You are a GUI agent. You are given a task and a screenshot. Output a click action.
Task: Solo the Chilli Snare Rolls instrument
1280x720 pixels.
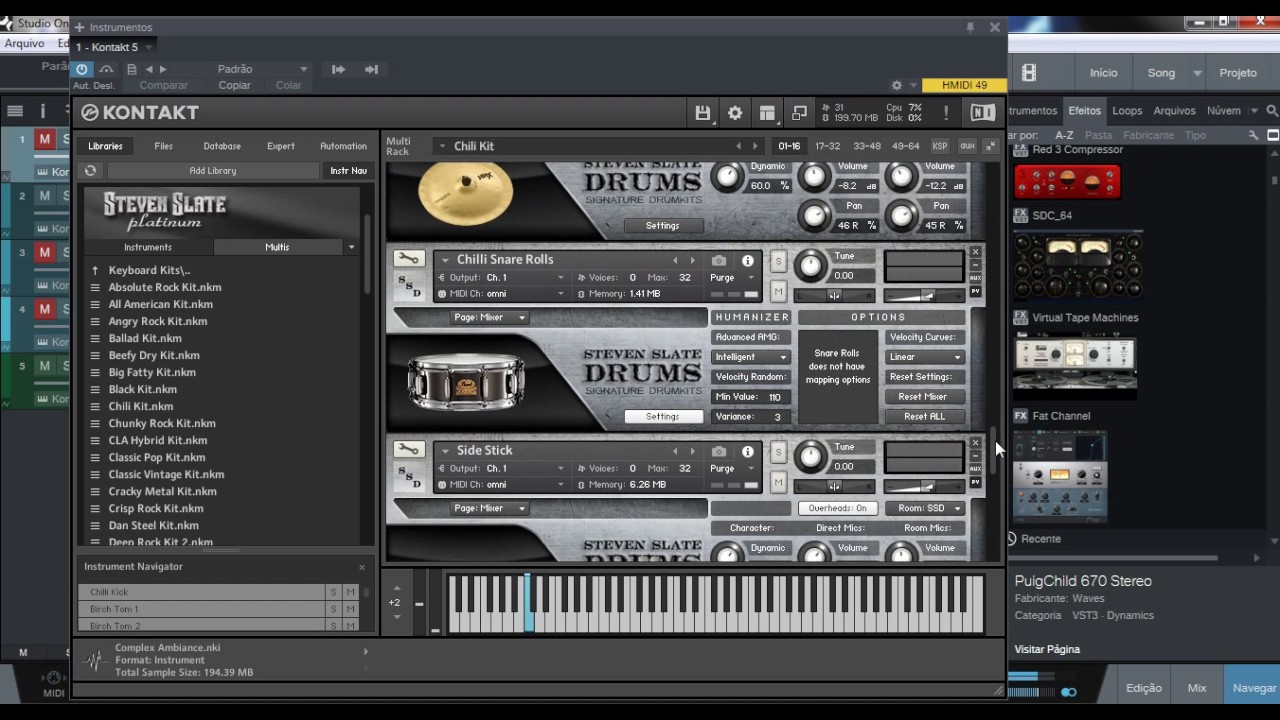(x=778, y=261)
